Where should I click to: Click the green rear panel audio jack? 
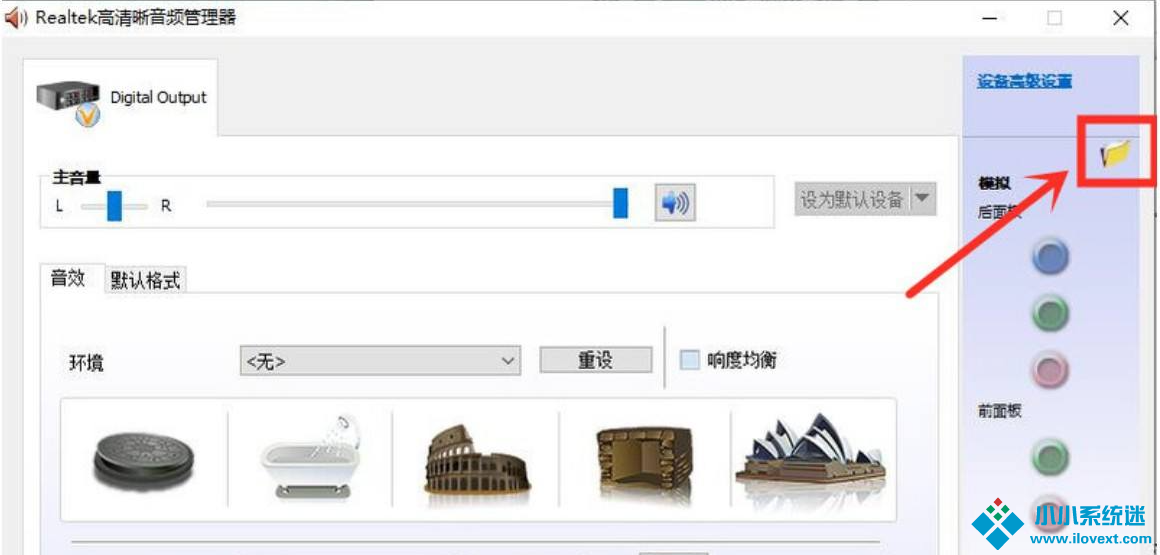[x=1051, y=312]
